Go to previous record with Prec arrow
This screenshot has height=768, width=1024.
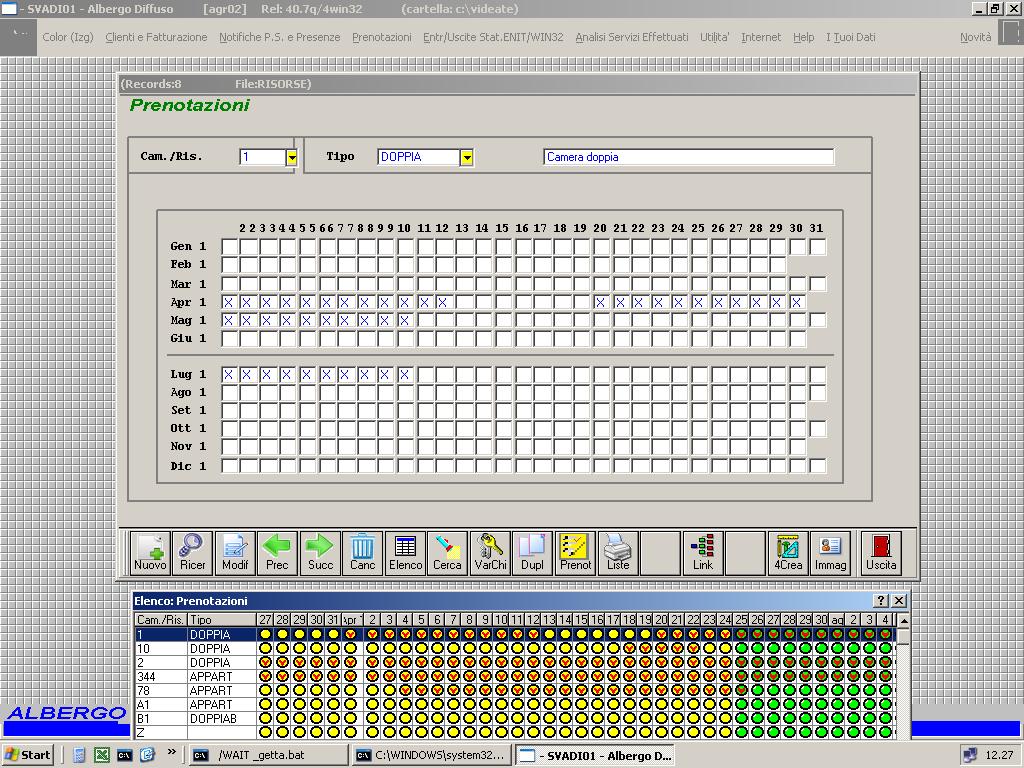click(277, 553)
